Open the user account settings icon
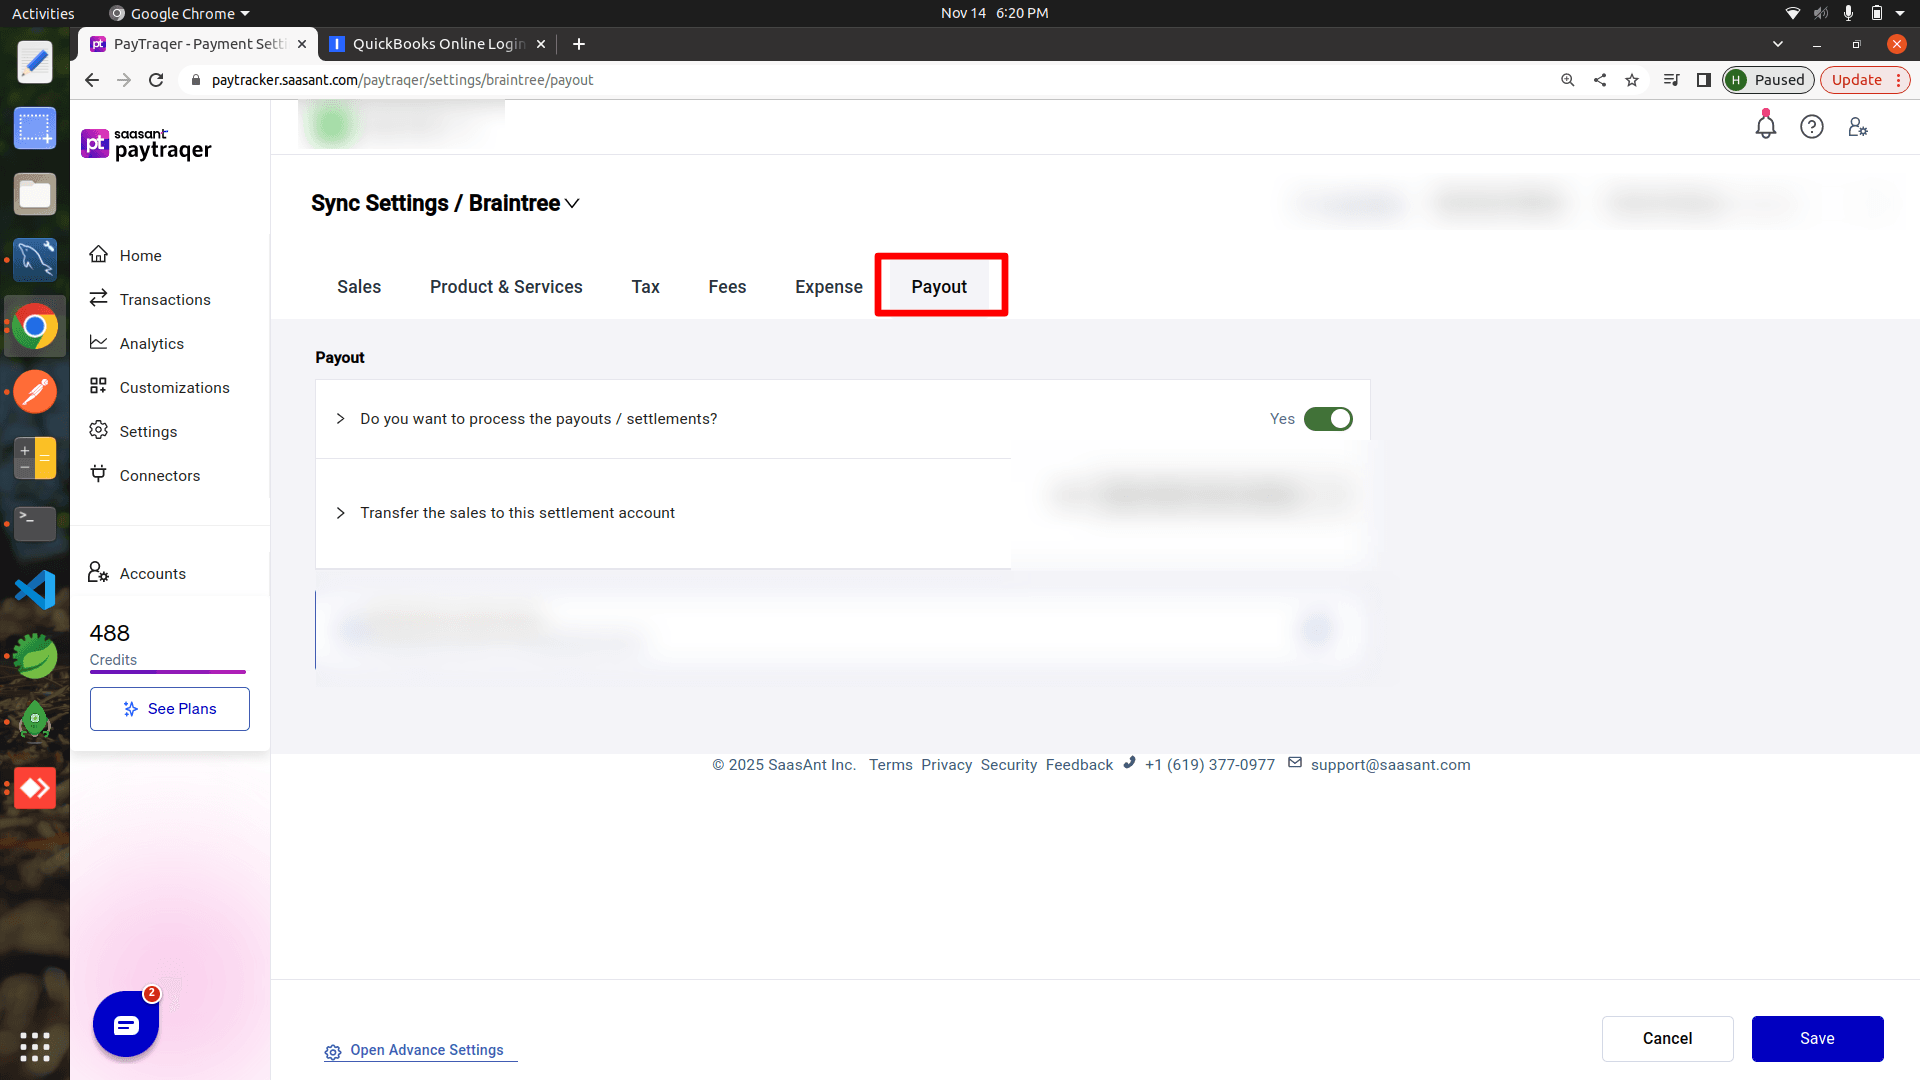 (1858, 126)
